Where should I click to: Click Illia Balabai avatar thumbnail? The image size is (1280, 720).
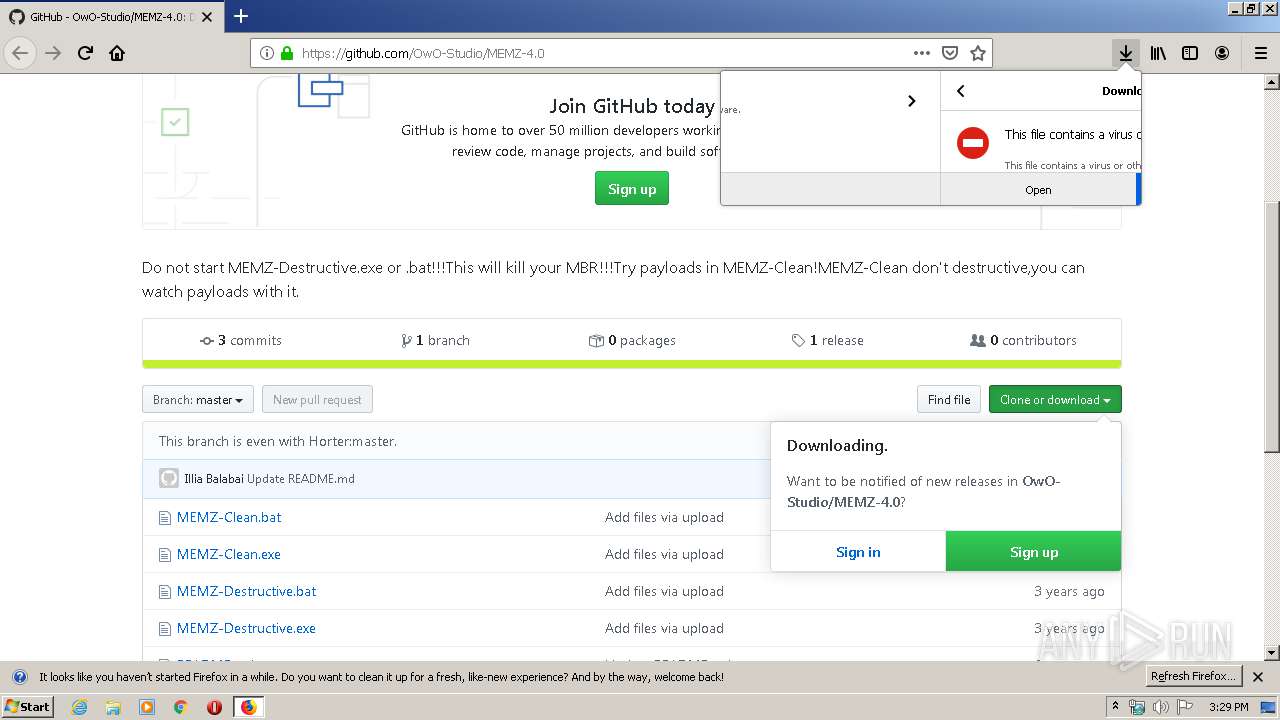(x=169, y=478)
